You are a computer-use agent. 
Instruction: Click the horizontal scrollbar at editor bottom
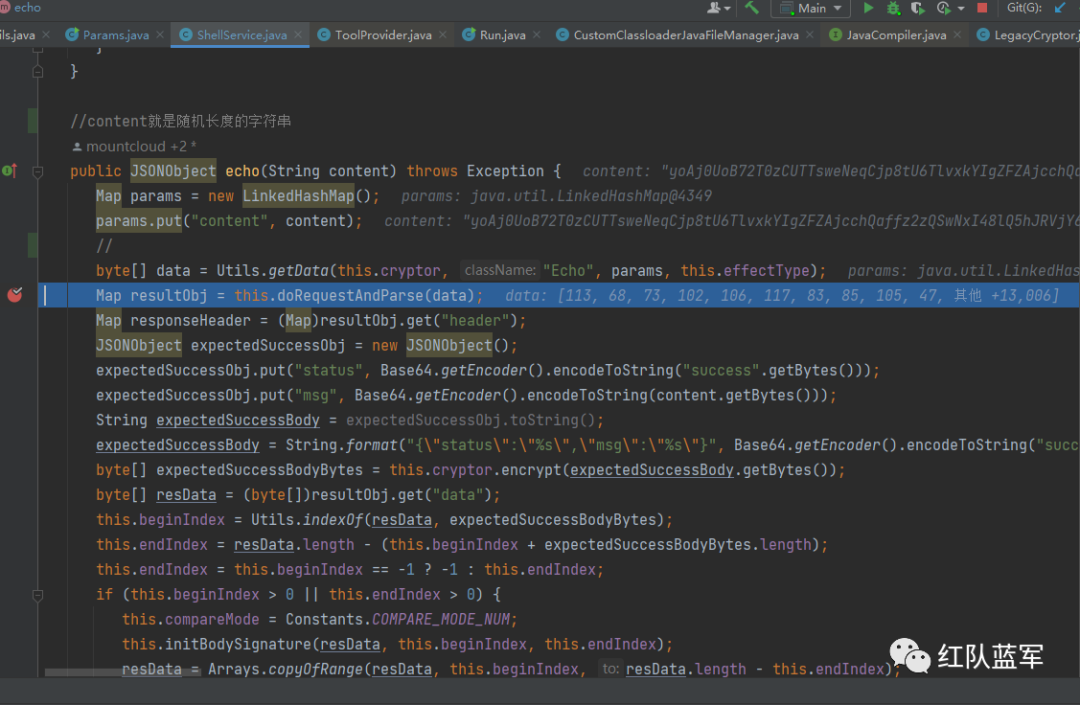point(123,672)
